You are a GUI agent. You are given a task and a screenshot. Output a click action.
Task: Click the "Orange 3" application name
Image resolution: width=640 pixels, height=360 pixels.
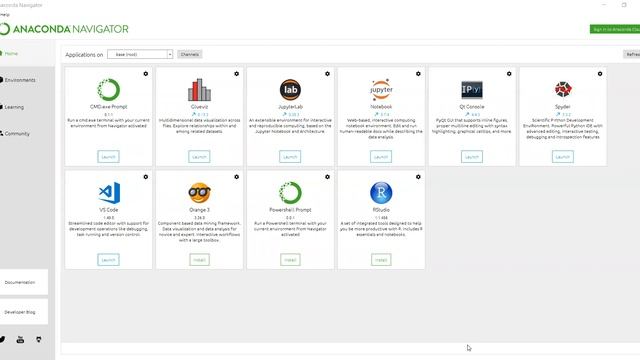click(x=199, y=210)
